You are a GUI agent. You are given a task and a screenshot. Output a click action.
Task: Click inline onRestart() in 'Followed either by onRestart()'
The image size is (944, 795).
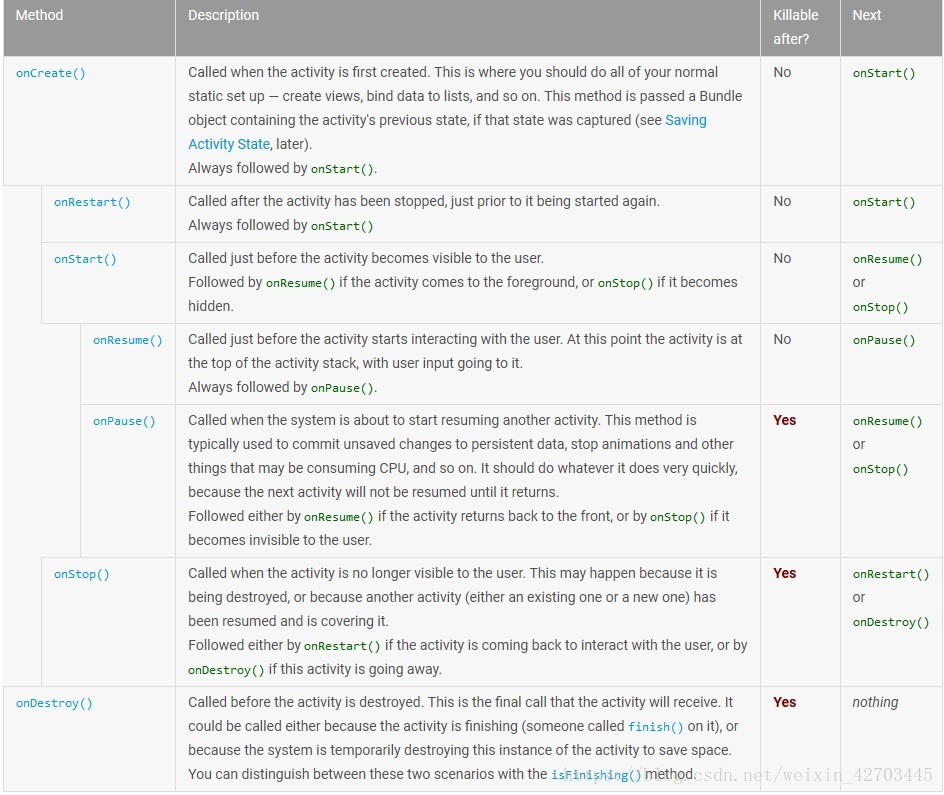[x=342, y=646]
